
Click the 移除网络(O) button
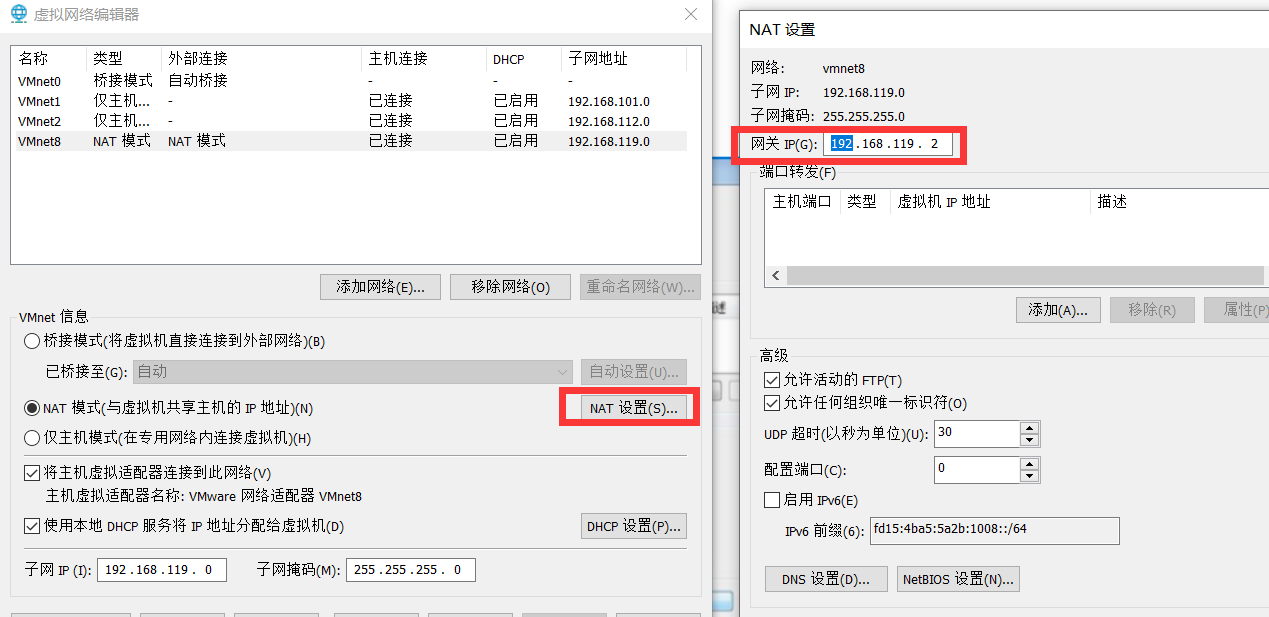pyautogui.click(x=510, y=287)
